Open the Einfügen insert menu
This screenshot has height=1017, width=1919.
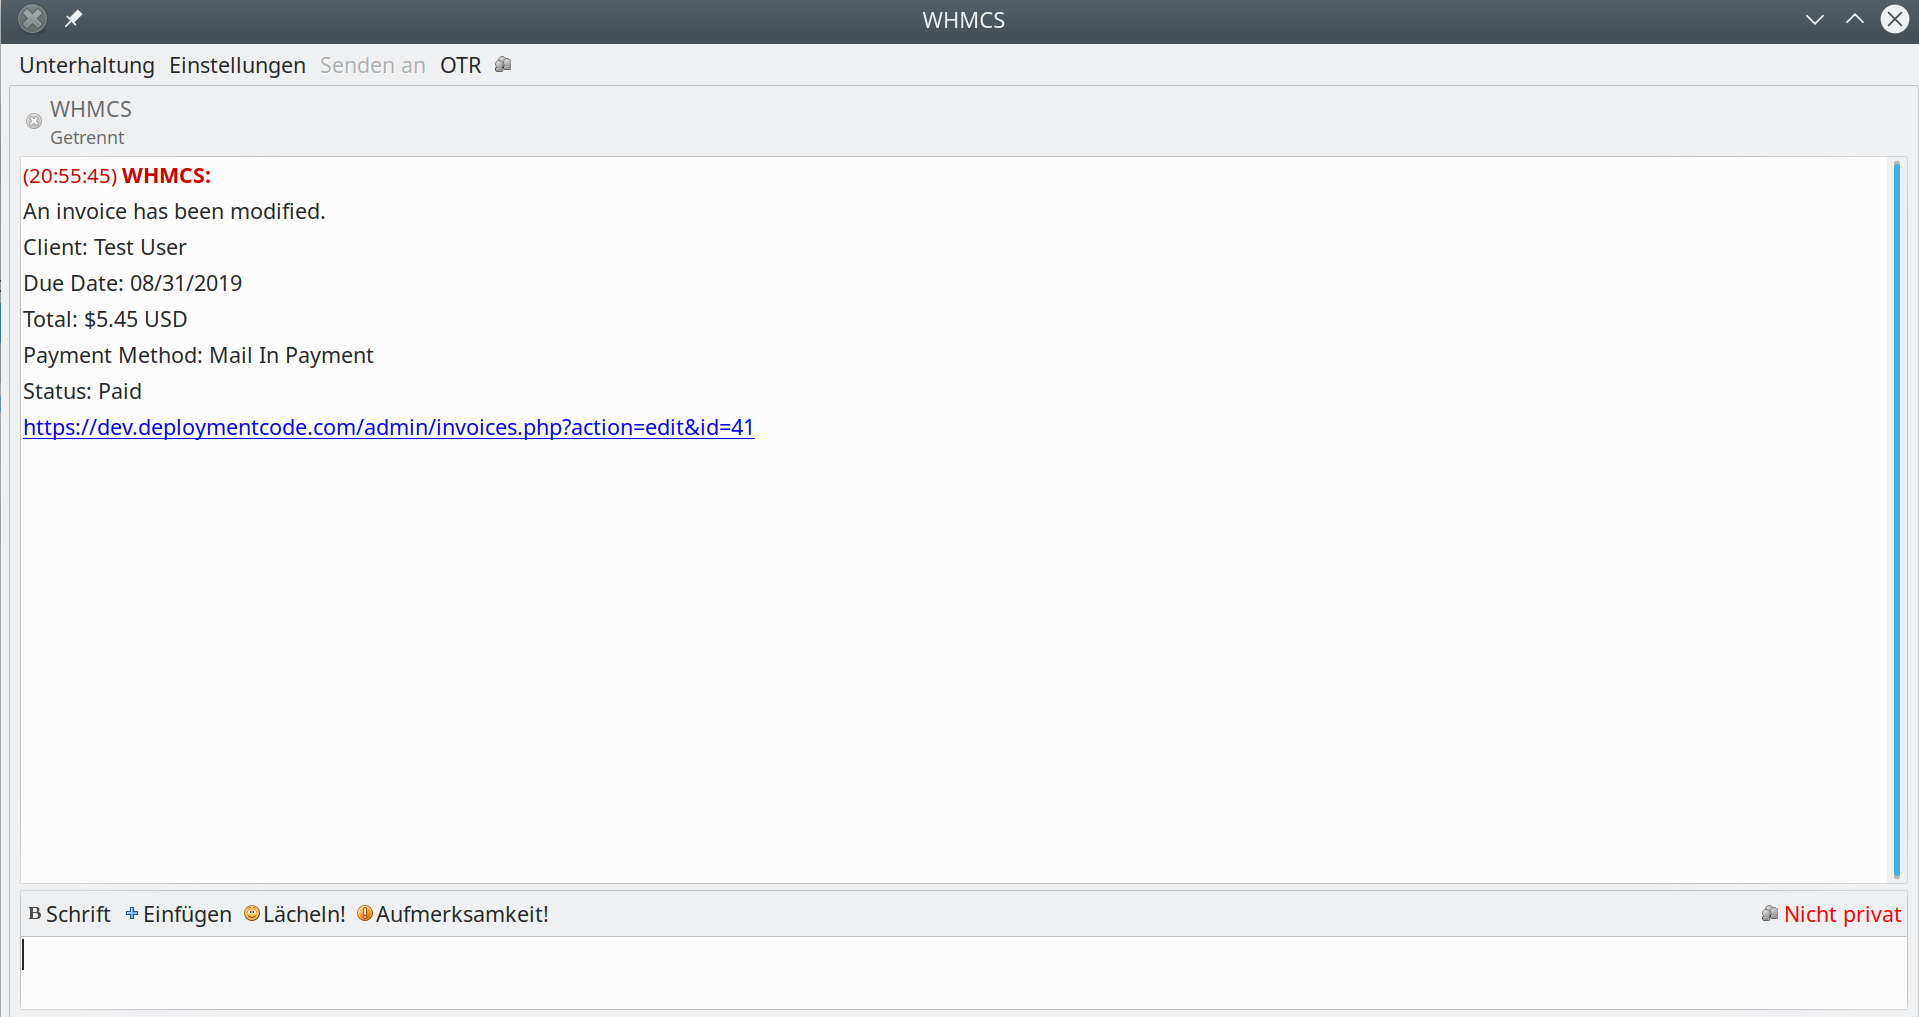[x=178, y=914]
